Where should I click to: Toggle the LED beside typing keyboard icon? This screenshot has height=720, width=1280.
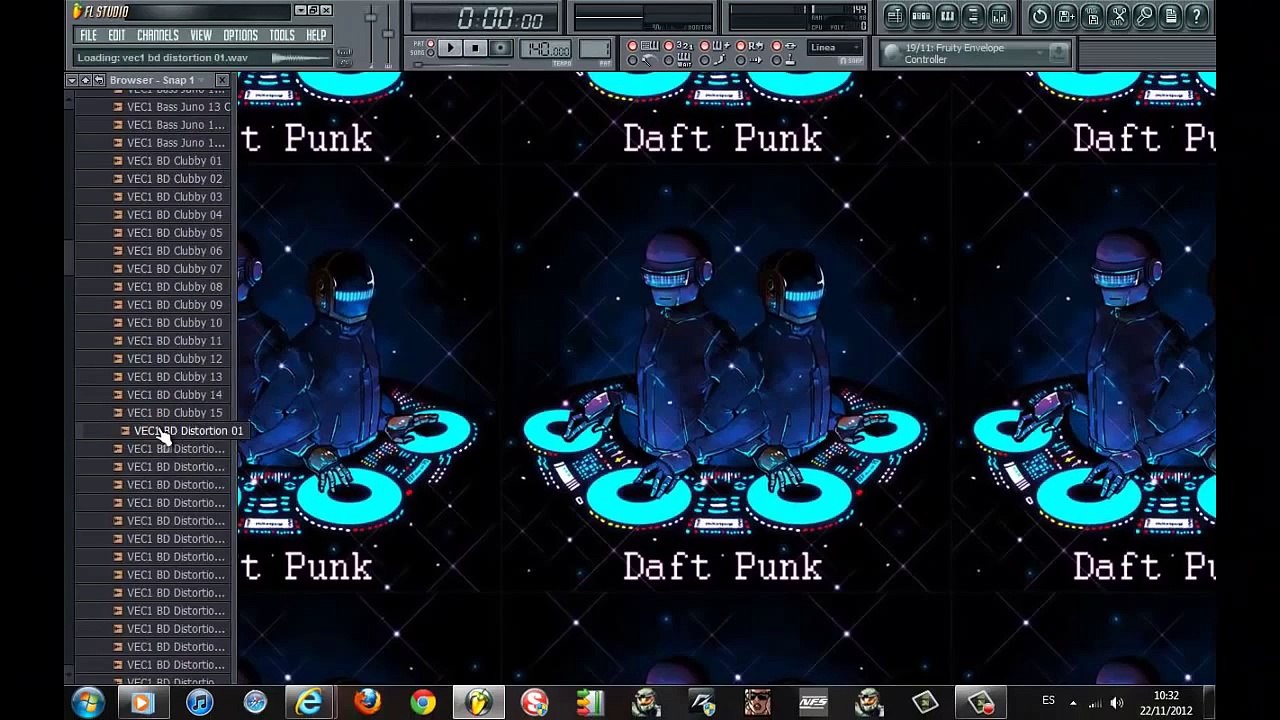(x=632, y=46)
